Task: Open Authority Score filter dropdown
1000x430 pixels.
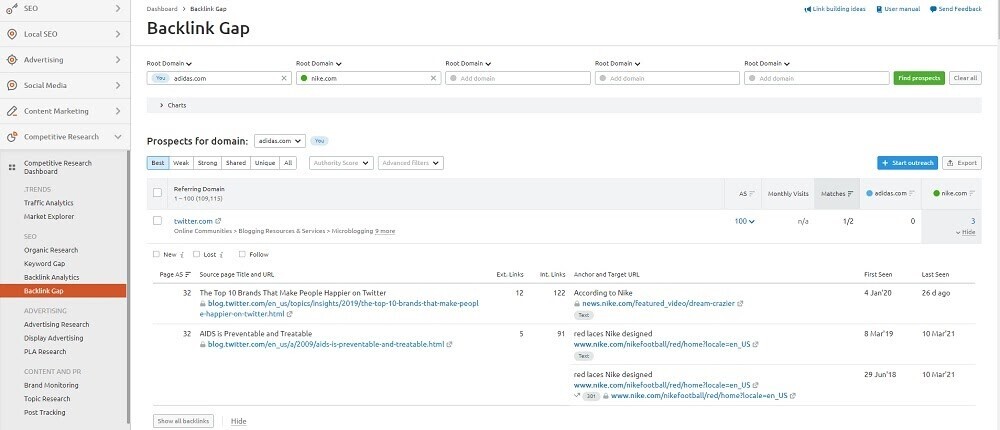Action: tap(341, 163)
